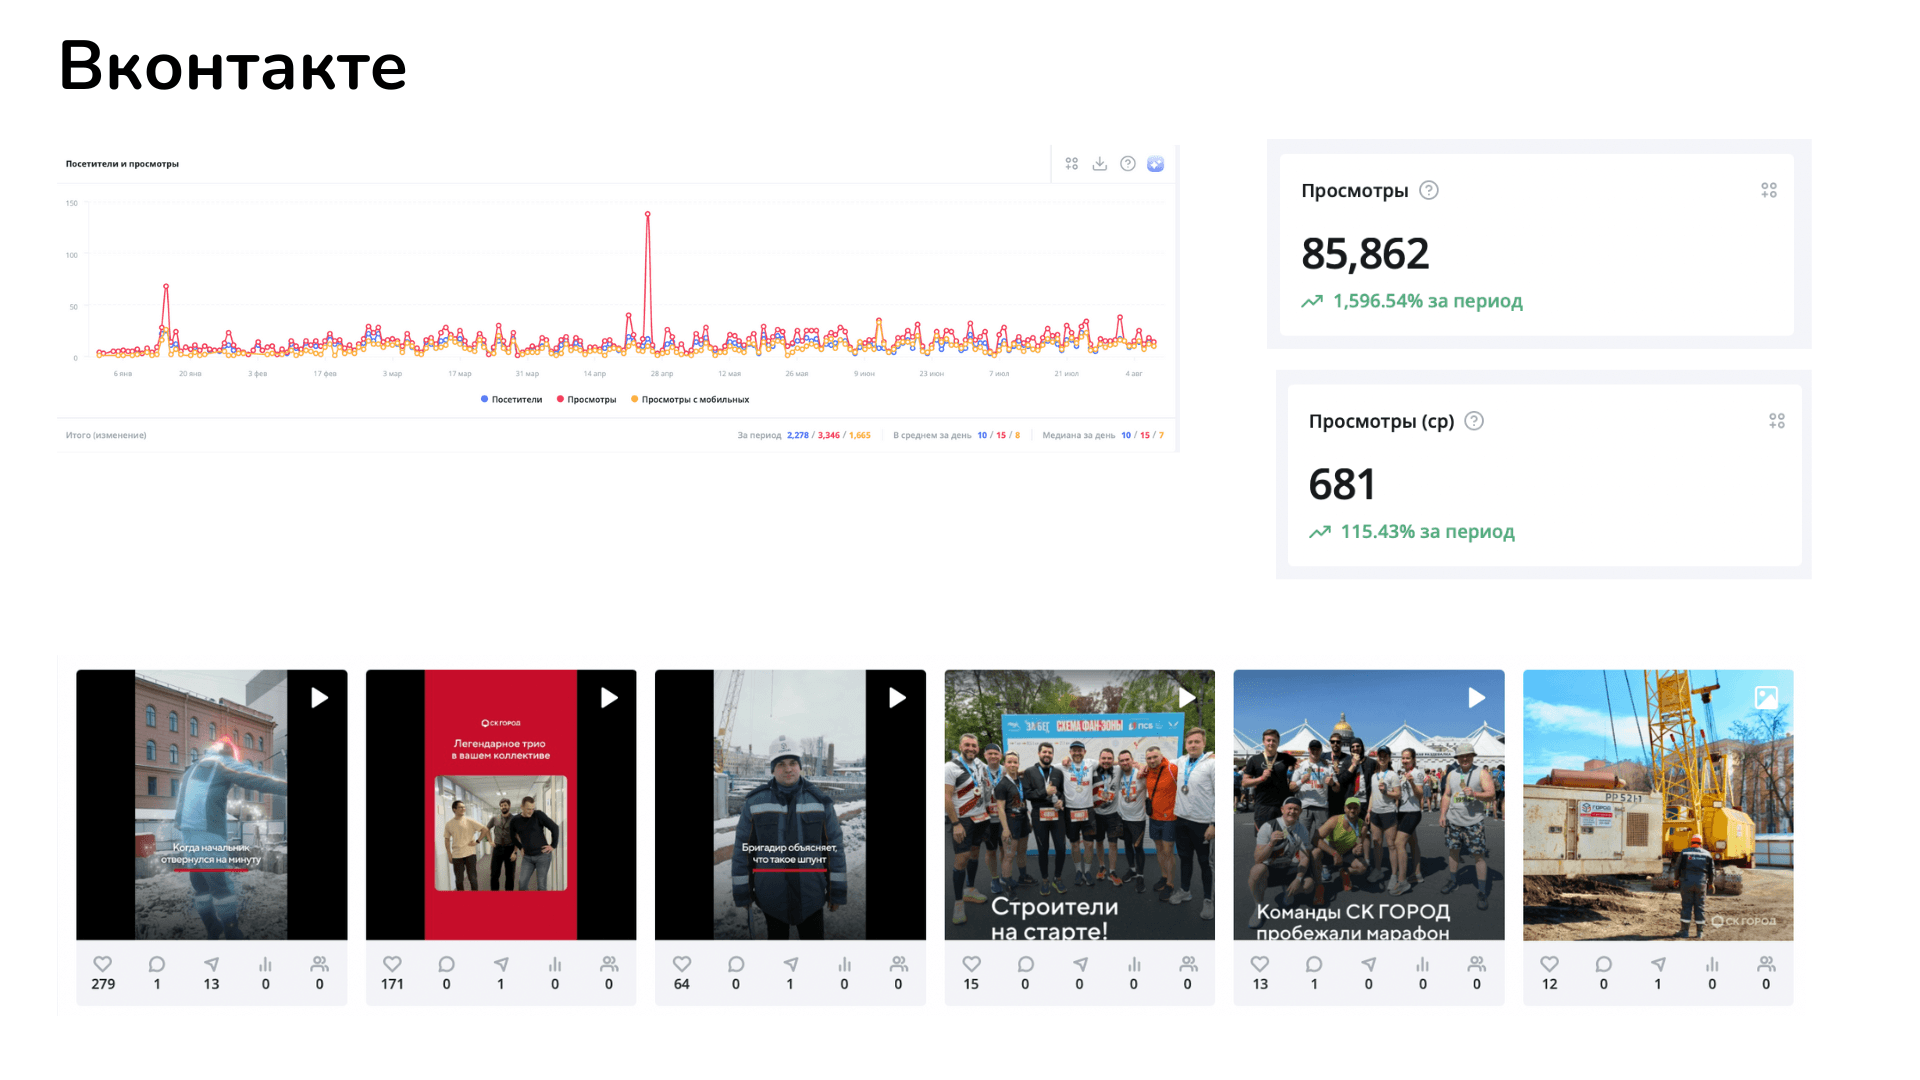This screenshot has width=1920, height=1080.
Task: Open widget options on Просмотры card
Action: pos(1768,190)
